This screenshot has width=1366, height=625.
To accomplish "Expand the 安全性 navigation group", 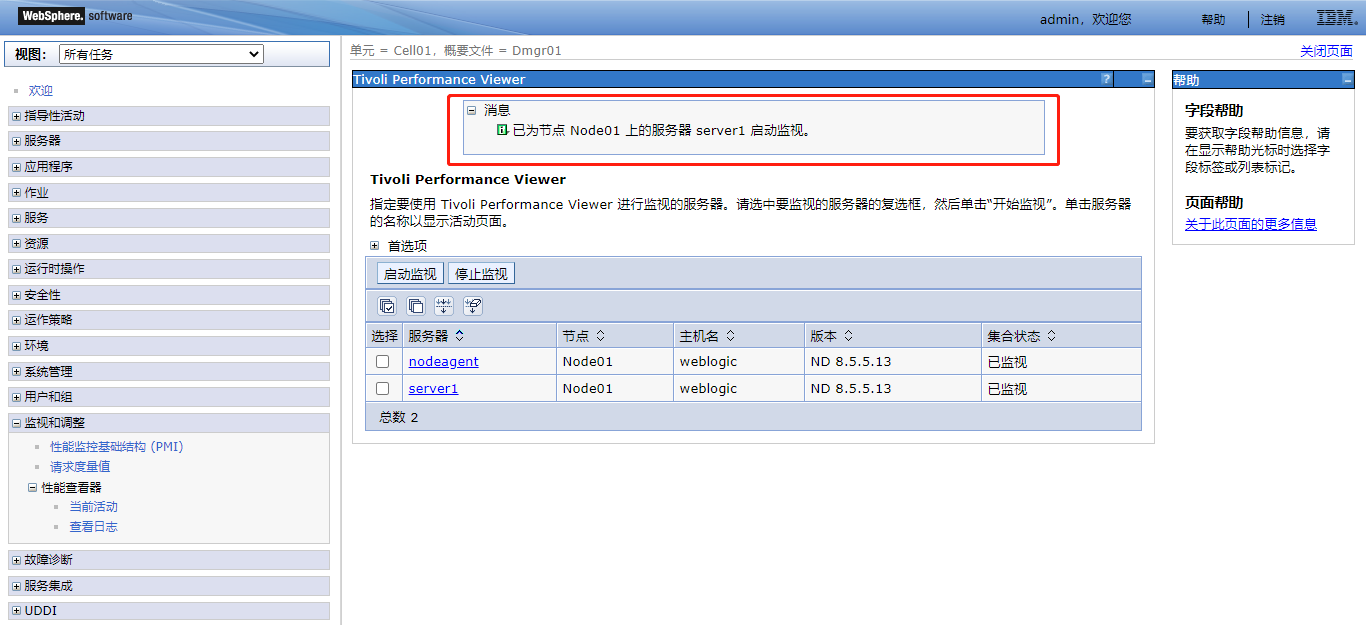I will point(16,295).
